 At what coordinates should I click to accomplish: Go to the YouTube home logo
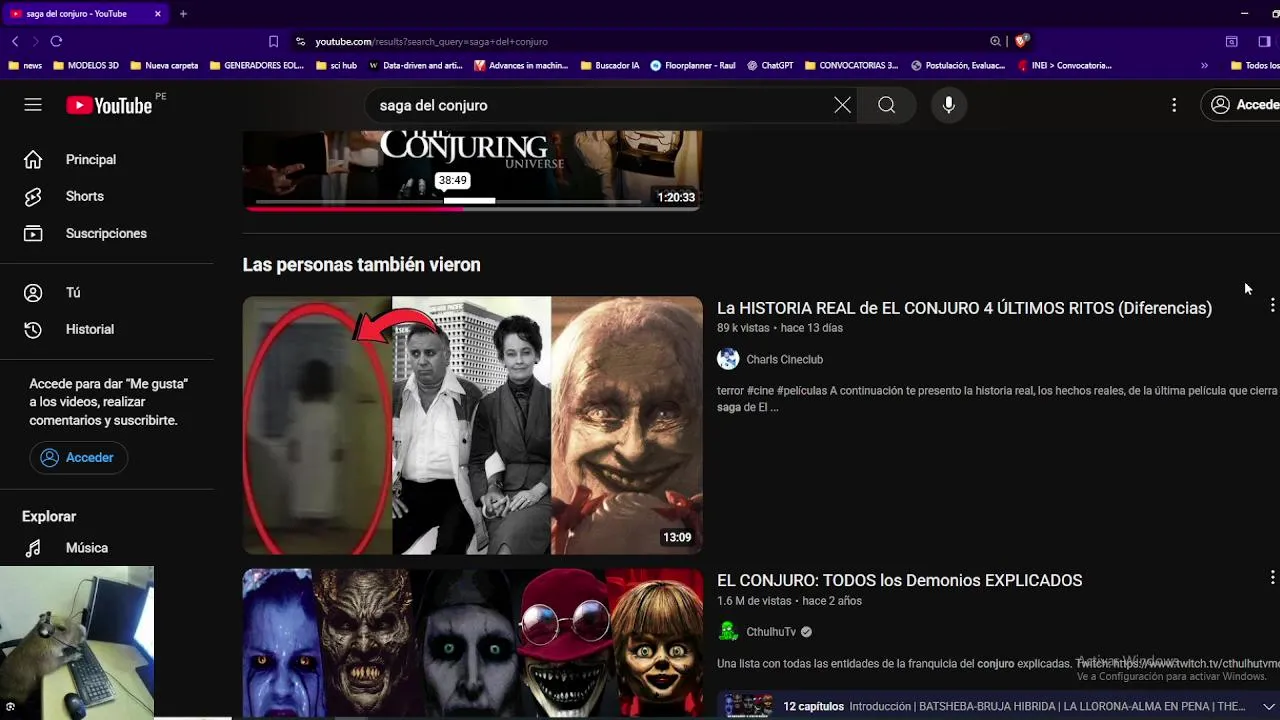click(109, 105)
